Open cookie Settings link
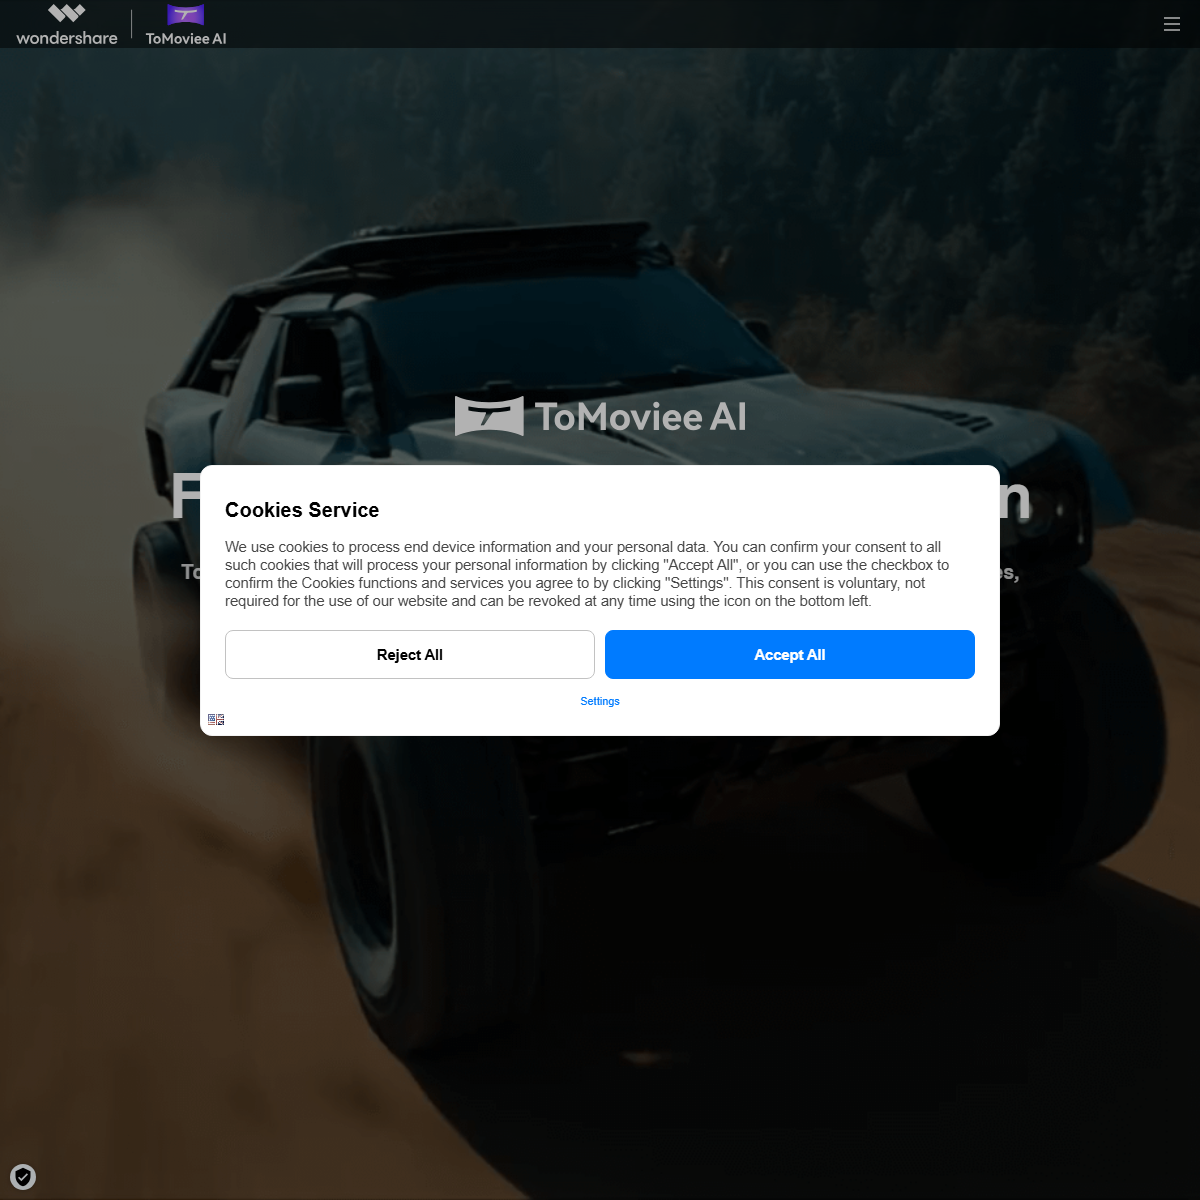Screen dimensions: 1200x1200 point(600,701)
